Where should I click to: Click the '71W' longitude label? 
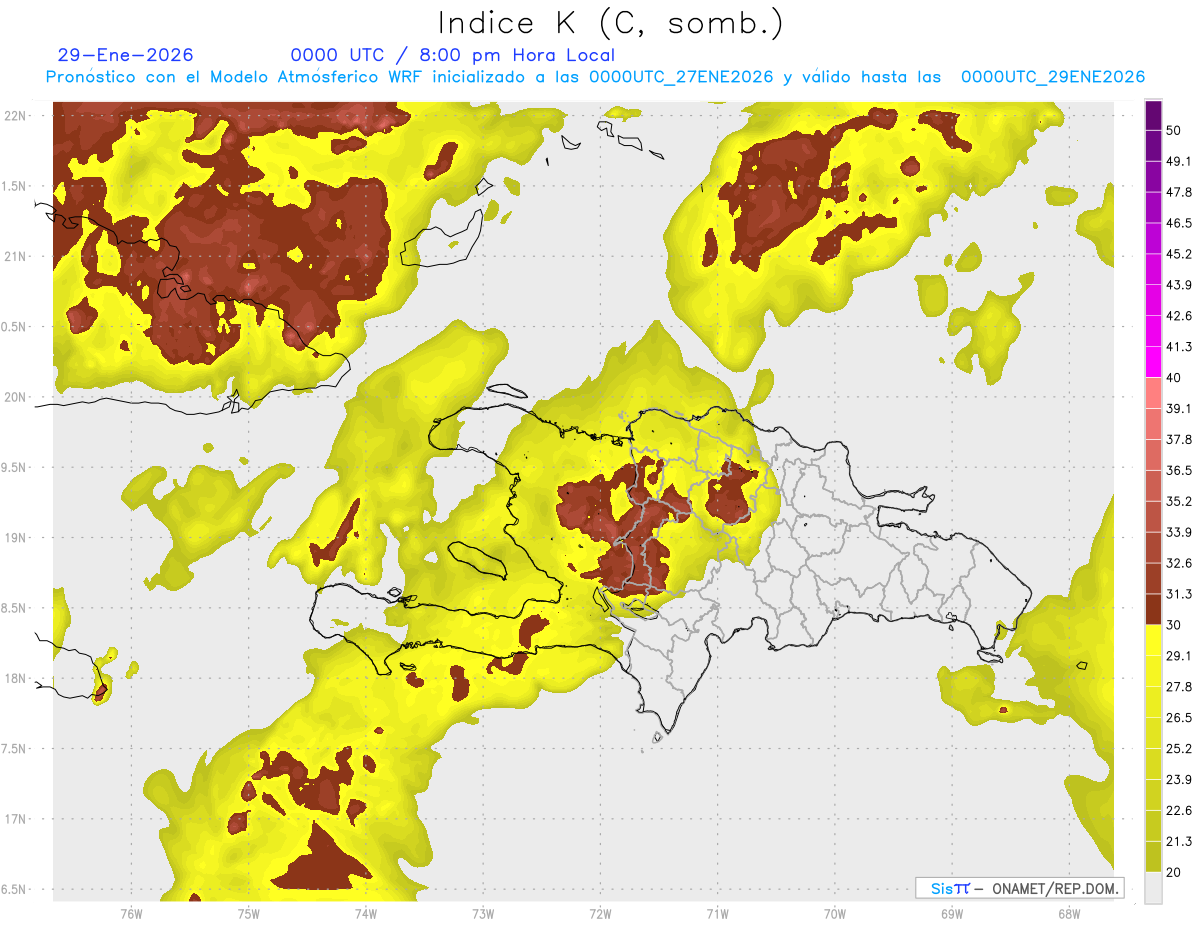coord(718,914)
